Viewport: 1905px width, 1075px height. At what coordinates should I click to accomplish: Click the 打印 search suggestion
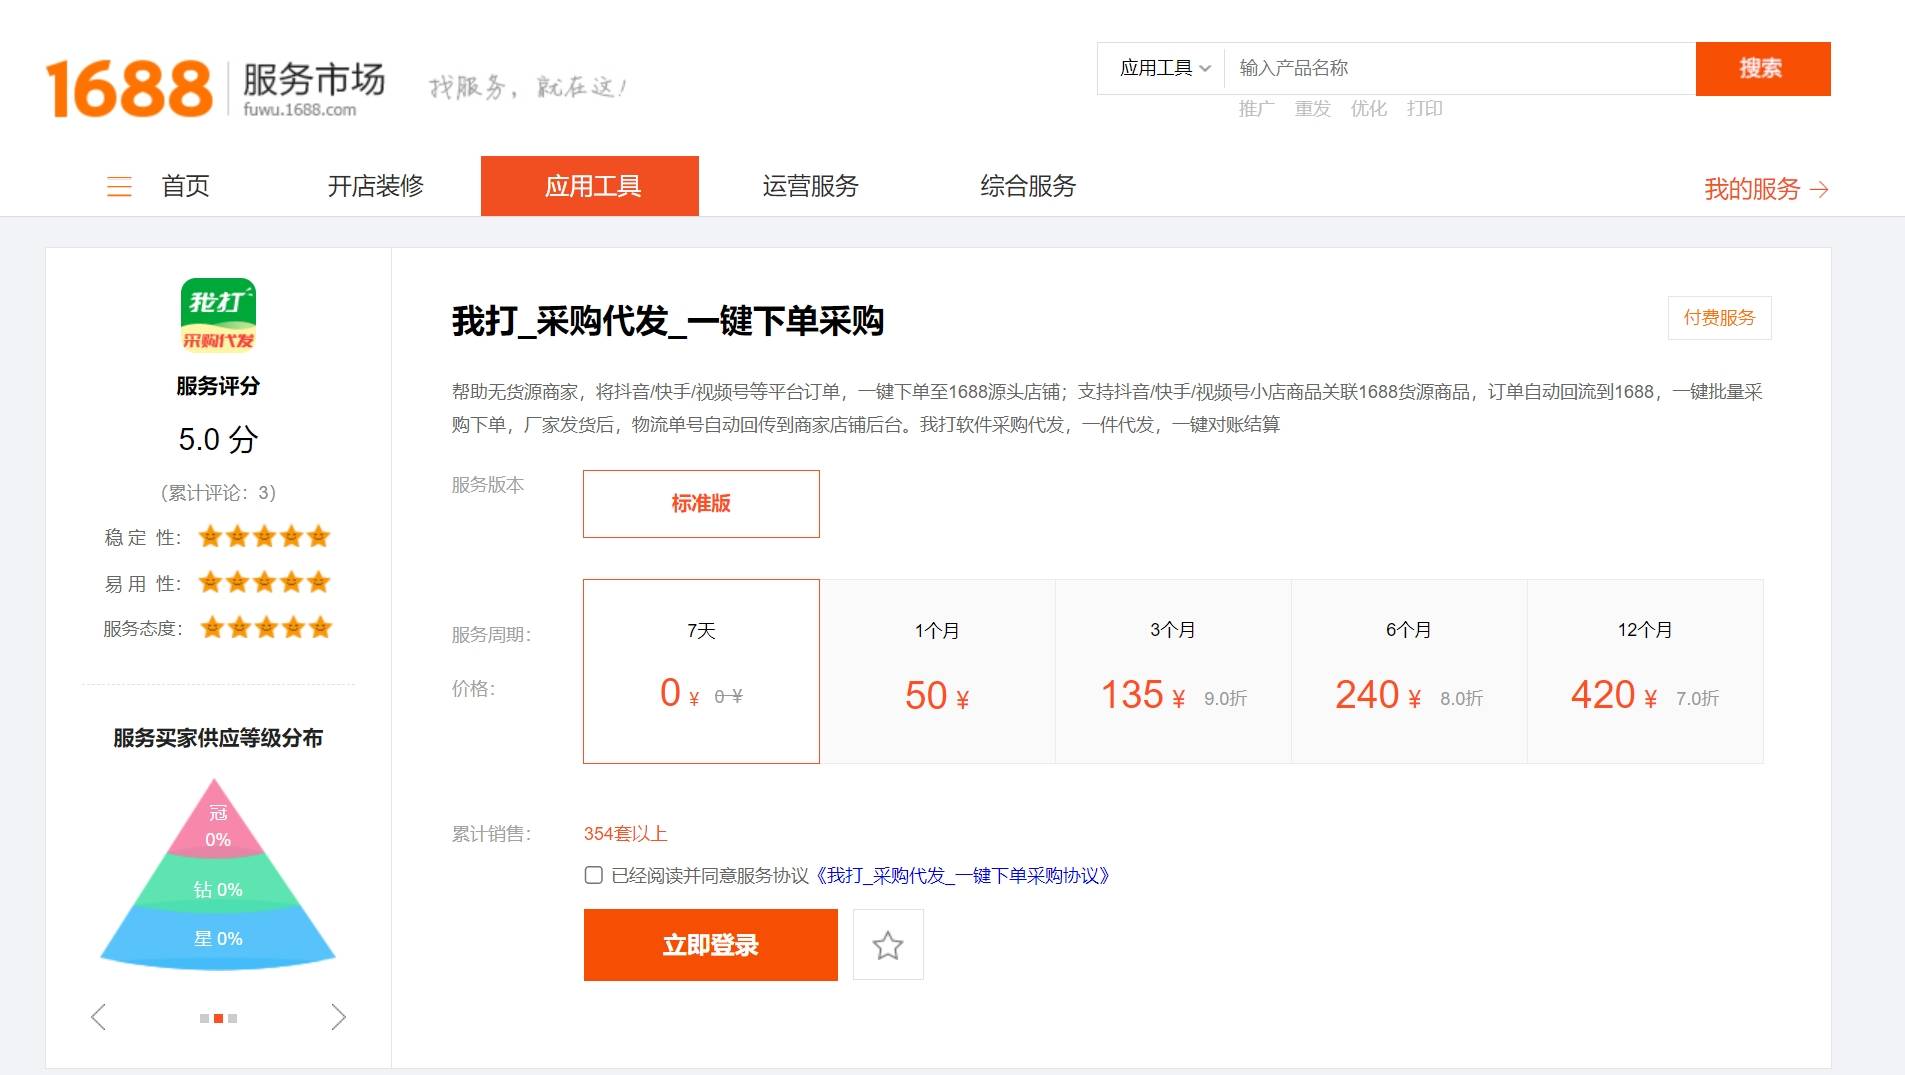point(1424,109)
